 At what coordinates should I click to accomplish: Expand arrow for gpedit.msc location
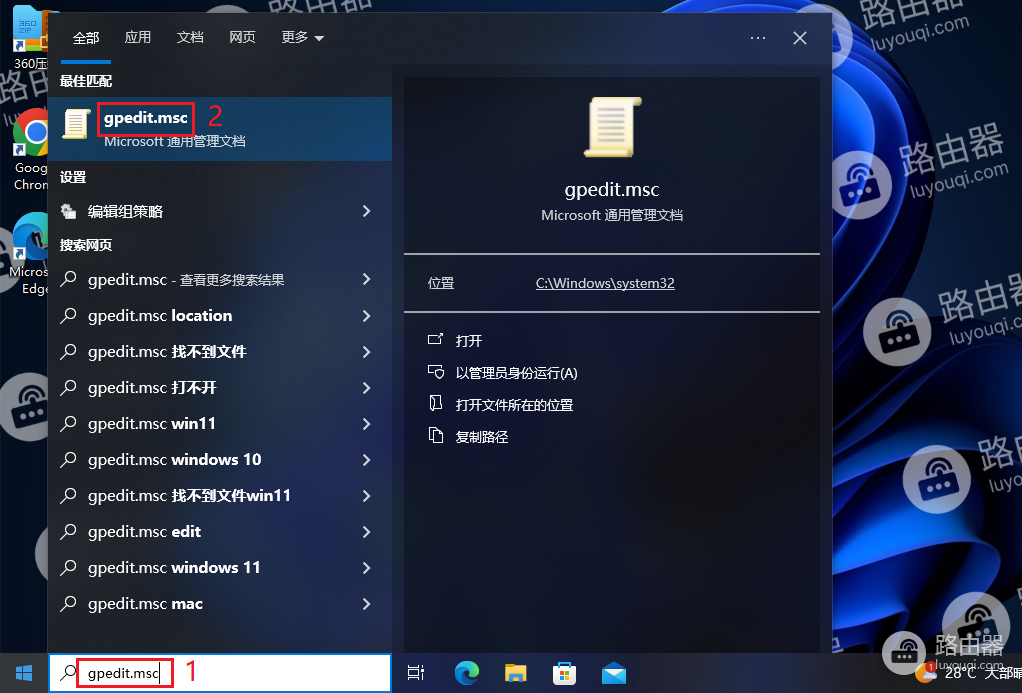tap(366, 316)
